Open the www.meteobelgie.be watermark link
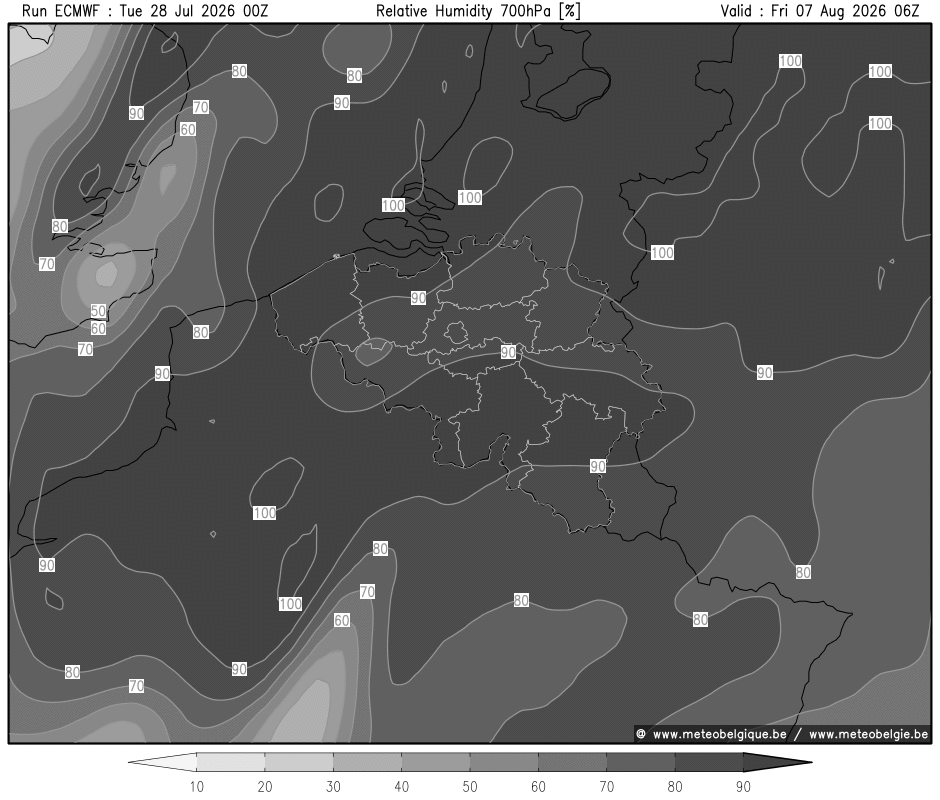940x800 pixels. point(868,734)
